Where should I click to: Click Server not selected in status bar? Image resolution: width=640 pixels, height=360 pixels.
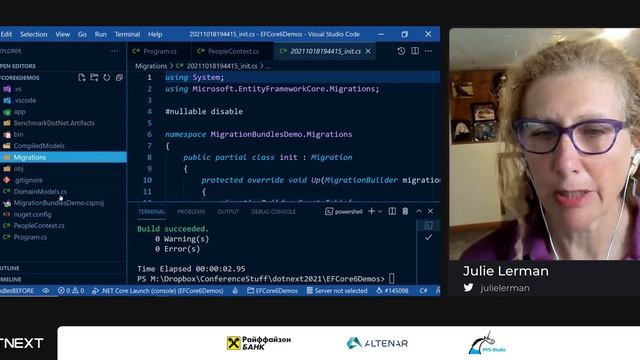[337, 291]
